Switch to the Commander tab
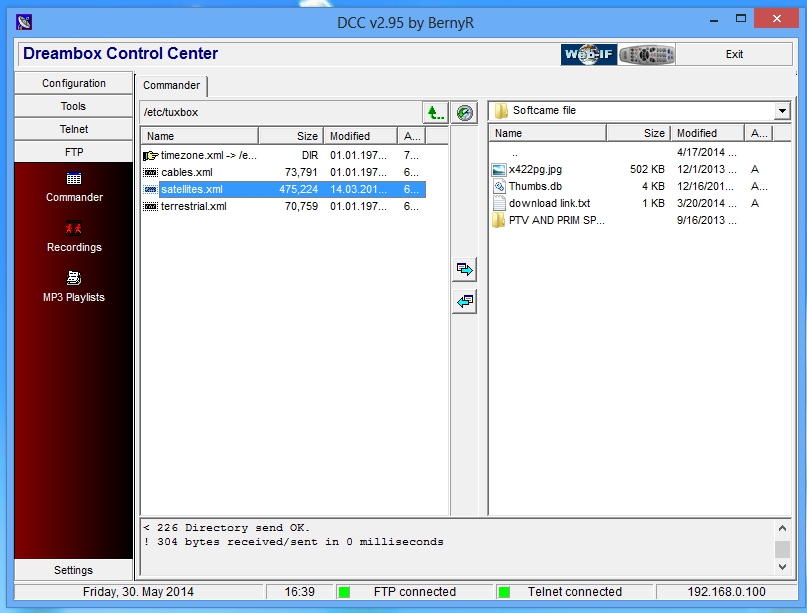The height and width of the screenshot is (613, 807). pyautogui.click(x=171, y=85)
